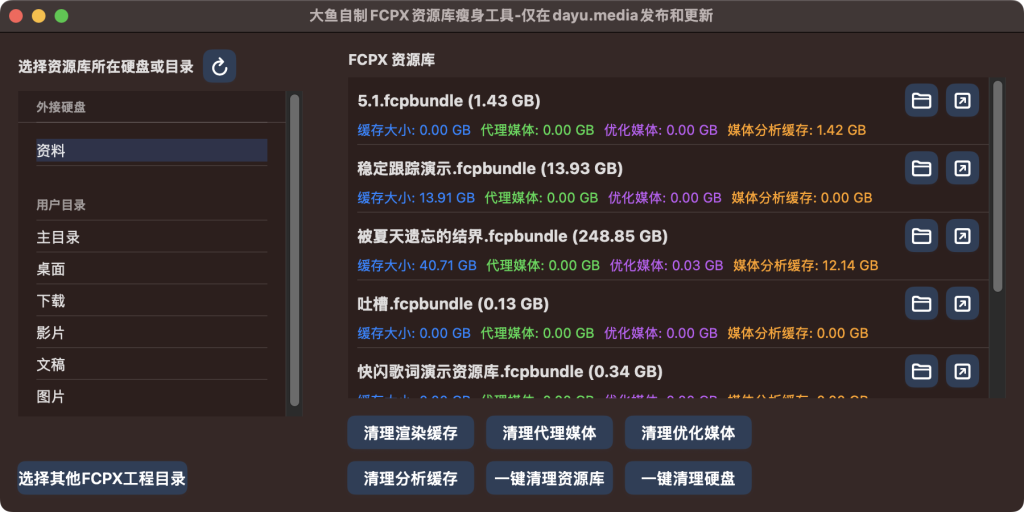Click the open-external arrow icon for 吐槽.fcpbundle
The width and height of the screenshot is (1024, 512).
[962, 303]
